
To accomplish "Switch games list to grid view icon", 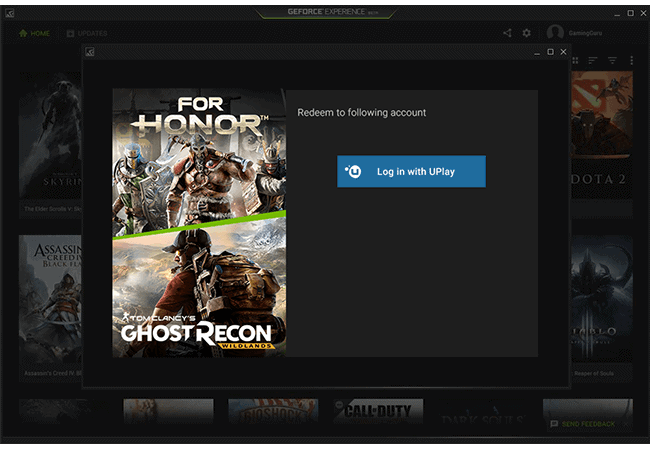I will click(x=575, y=61).
